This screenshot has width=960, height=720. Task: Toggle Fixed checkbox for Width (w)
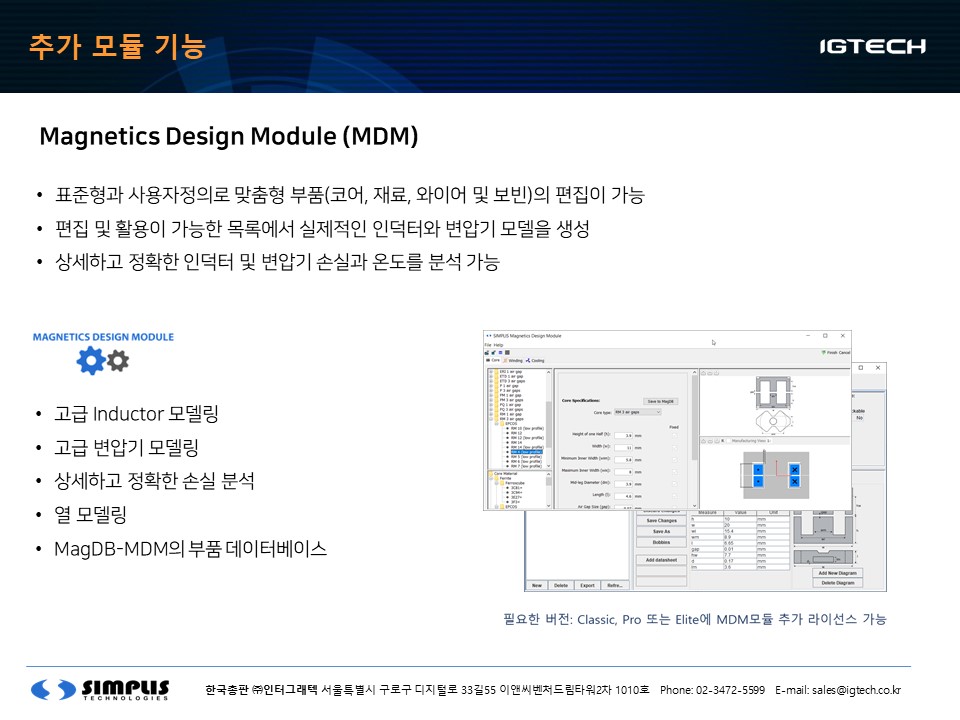(675, 448)
